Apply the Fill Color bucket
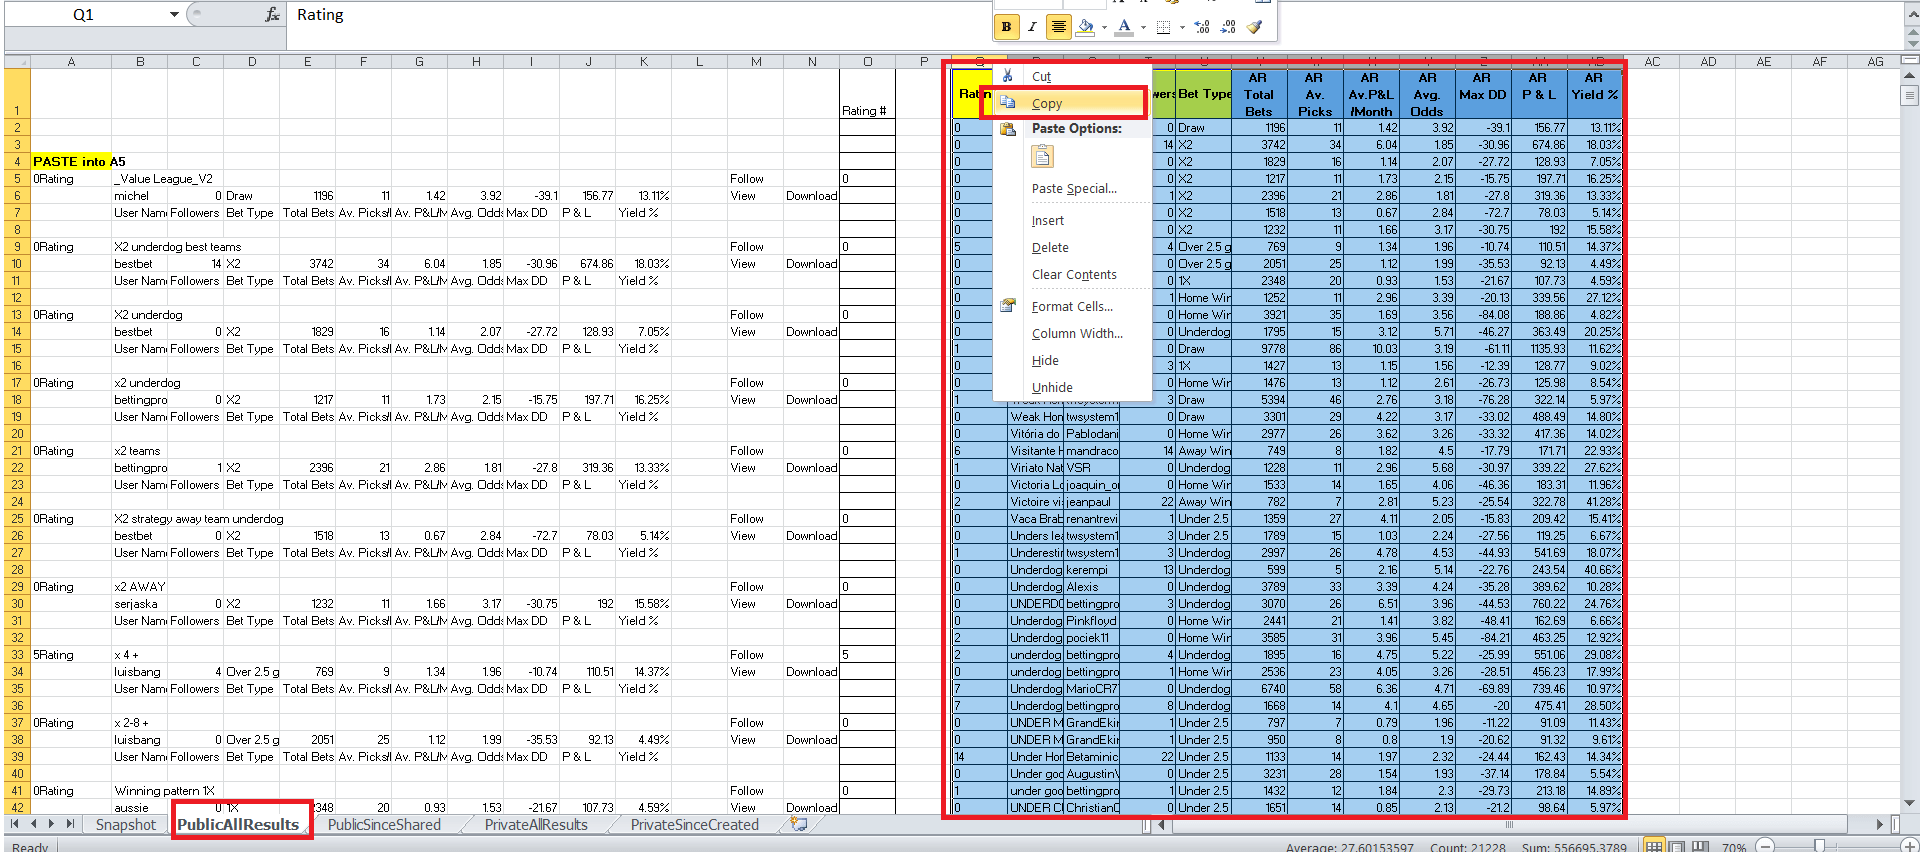The height and width of the screenshot is (852, 1920). 1086,27
